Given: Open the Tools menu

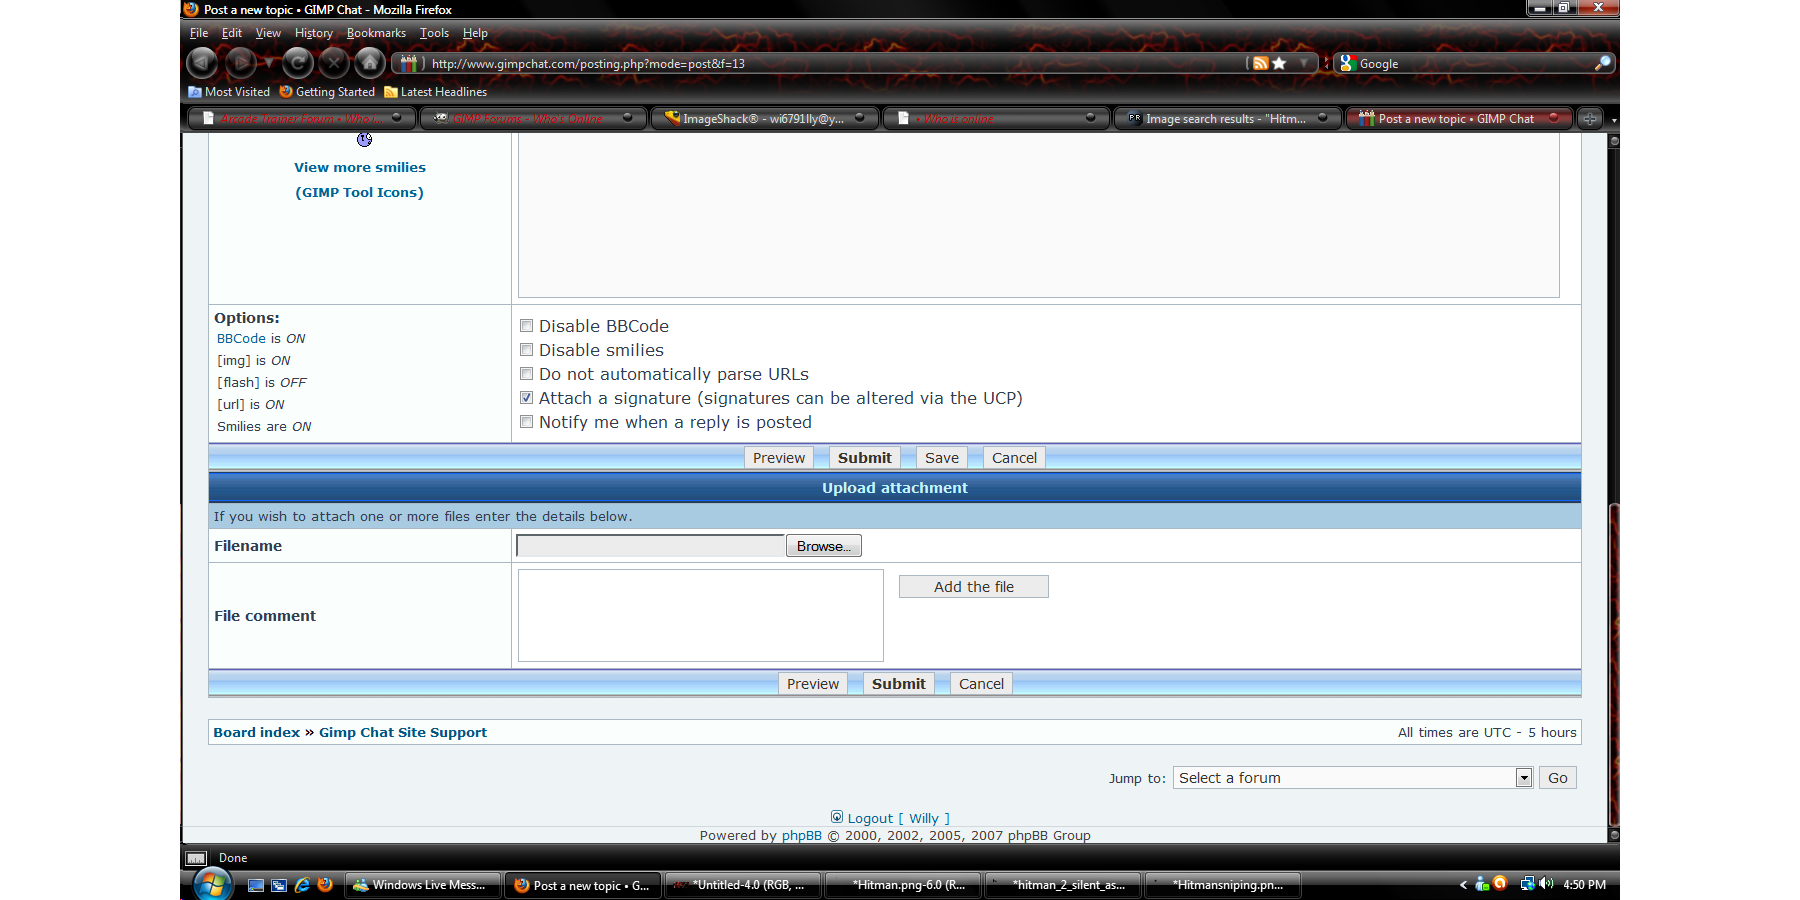Looking at the screenshot, I should (434, 33).
